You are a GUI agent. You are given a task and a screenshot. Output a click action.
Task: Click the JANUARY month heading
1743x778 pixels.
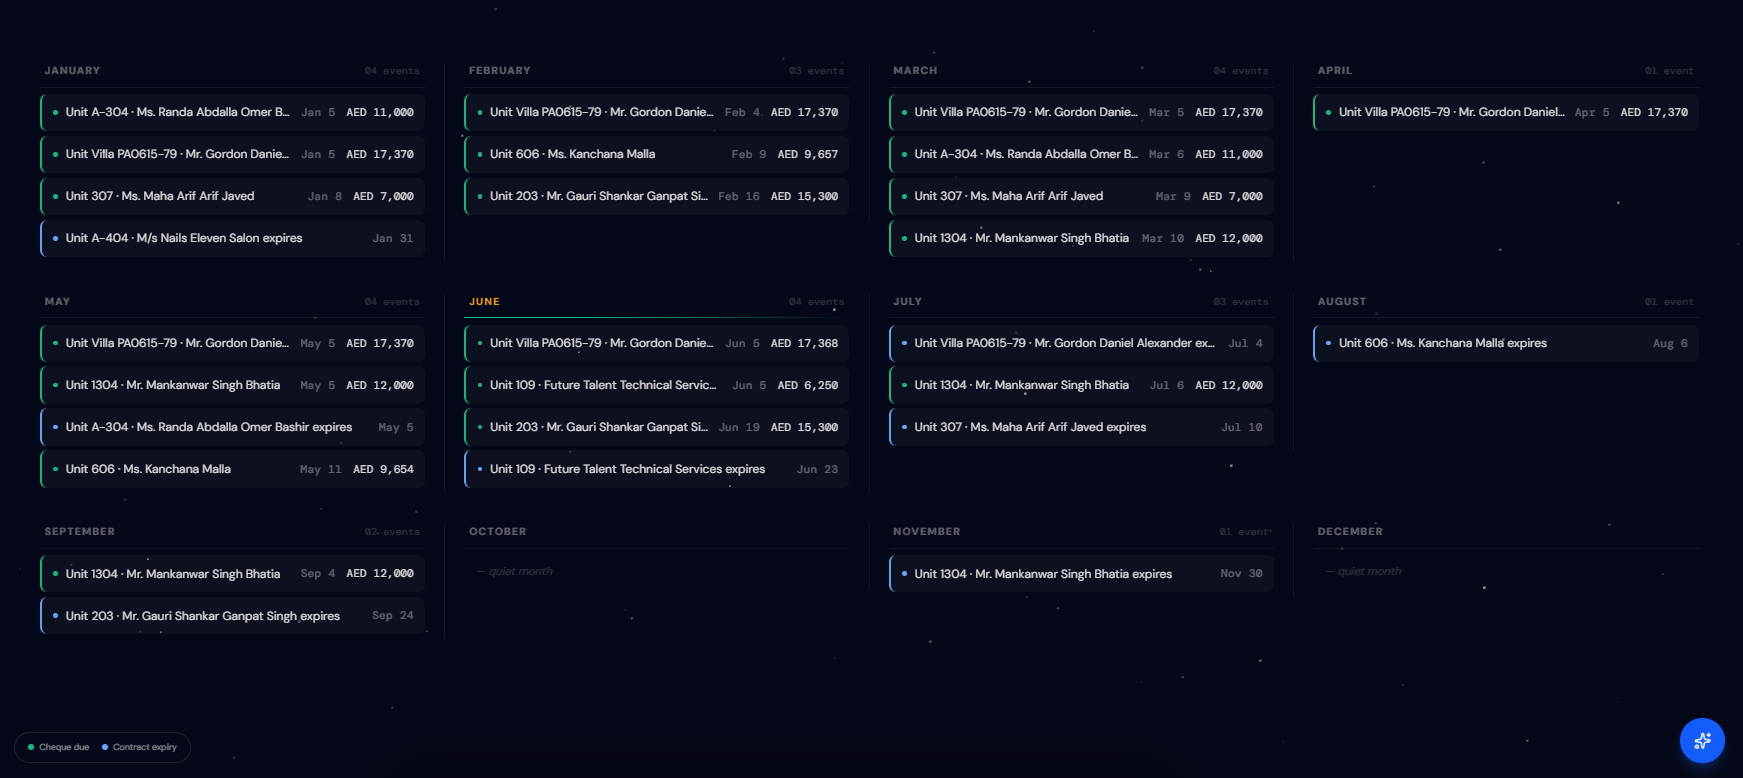[72, 71]
